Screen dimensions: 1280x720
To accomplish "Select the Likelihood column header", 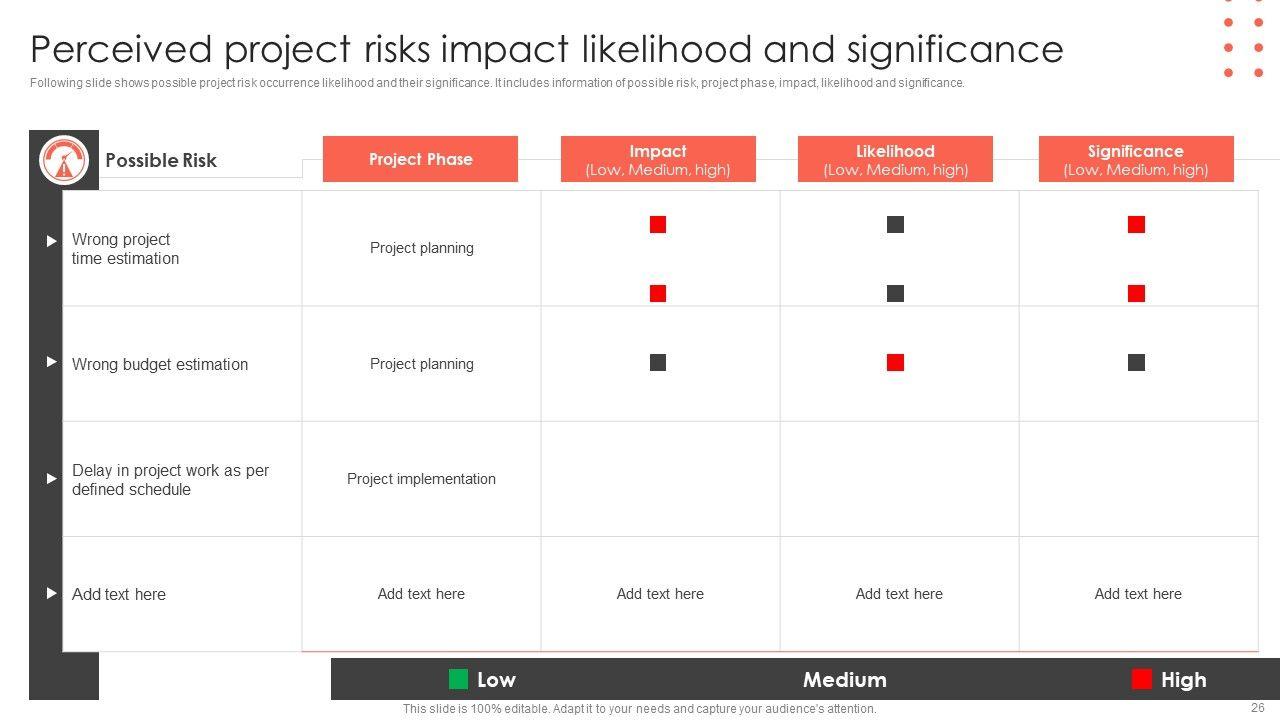I will [895, 159].
